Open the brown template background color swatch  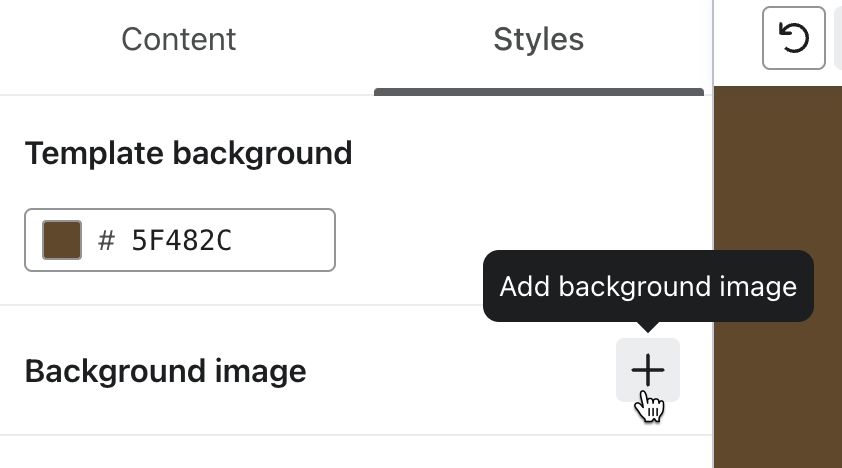coord(62,240)
